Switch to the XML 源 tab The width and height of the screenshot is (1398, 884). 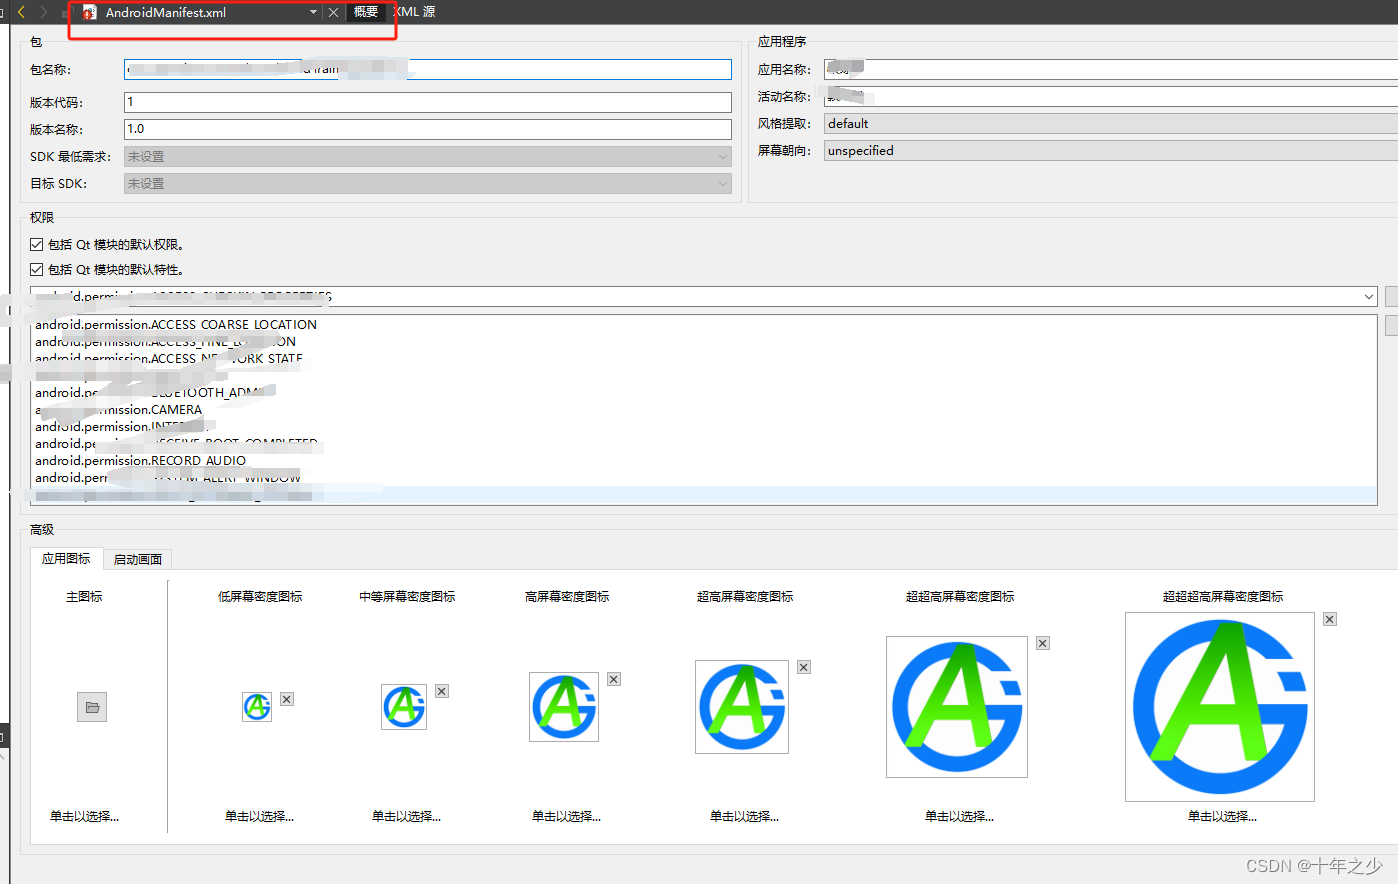[x=414, y=12]
